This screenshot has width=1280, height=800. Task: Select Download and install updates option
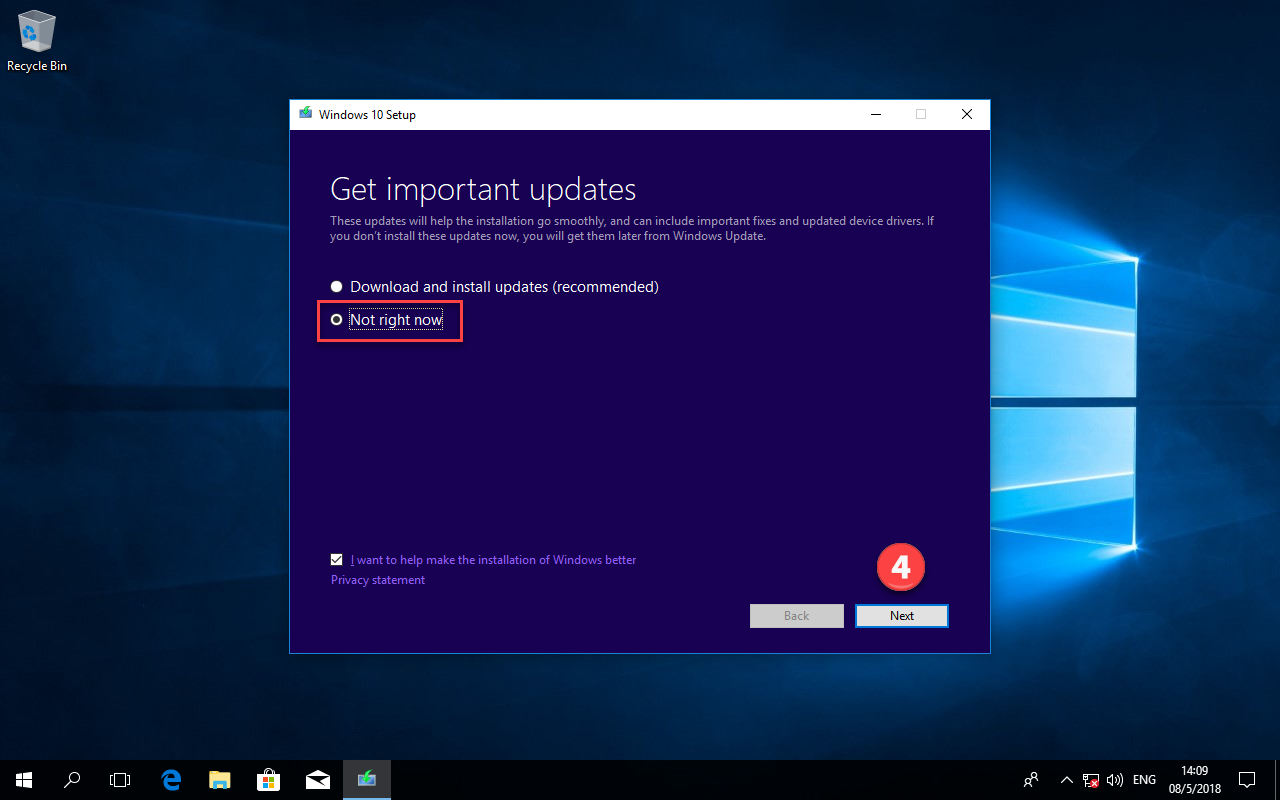tap(337, 287)
